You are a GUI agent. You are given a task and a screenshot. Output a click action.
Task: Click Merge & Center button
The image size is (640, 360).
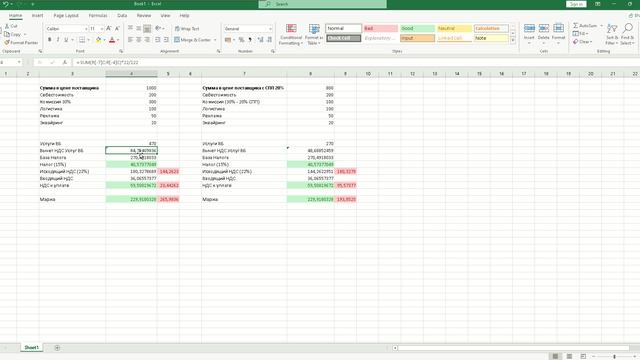(192, 40)
